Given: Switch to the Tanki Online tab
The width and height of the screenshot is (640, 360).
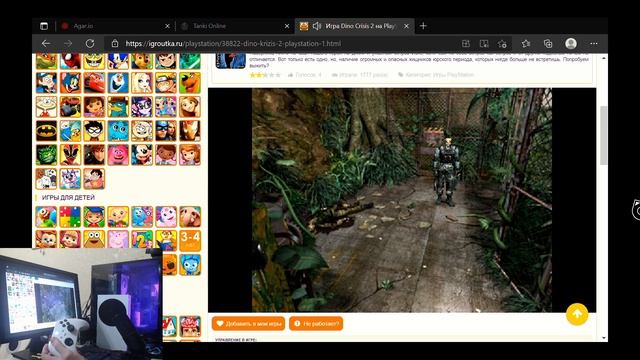Looking at the screenshot, I should 235,26.
